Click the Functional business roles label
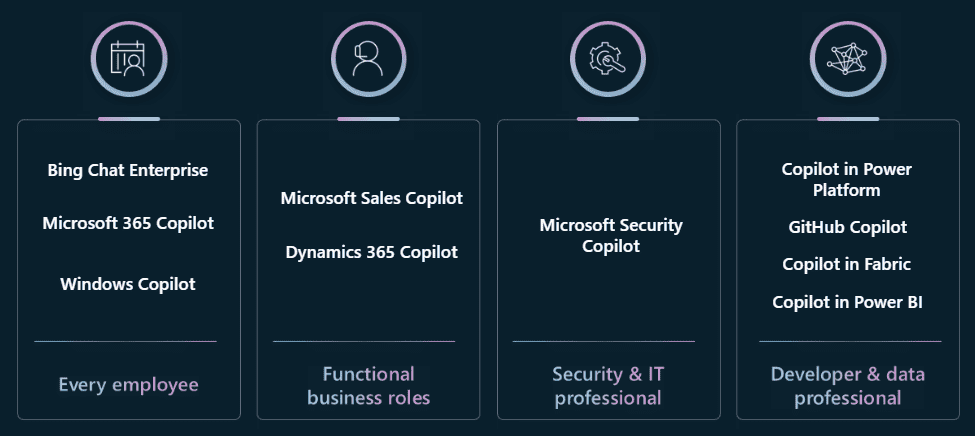This screenshot has width=975, height=436. click(x=369, y=386)
